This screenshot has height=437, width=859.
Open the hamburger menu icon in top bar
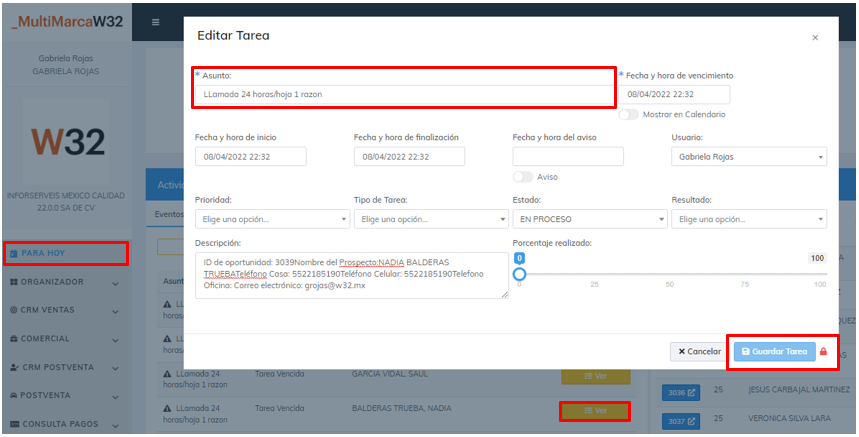(156, 22)
